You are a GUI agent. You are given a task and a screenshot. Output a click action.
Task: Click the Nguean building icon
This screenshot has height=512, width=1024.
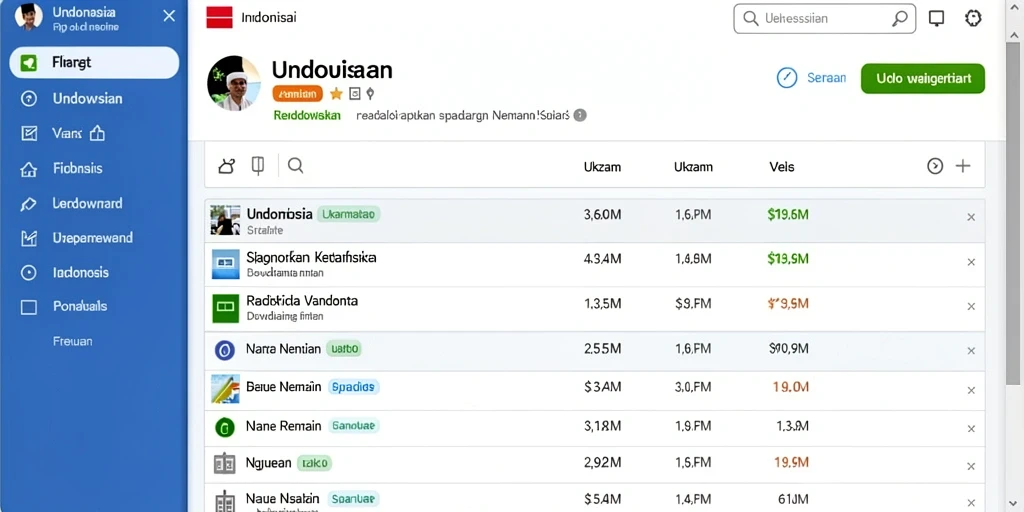point(225,464)
